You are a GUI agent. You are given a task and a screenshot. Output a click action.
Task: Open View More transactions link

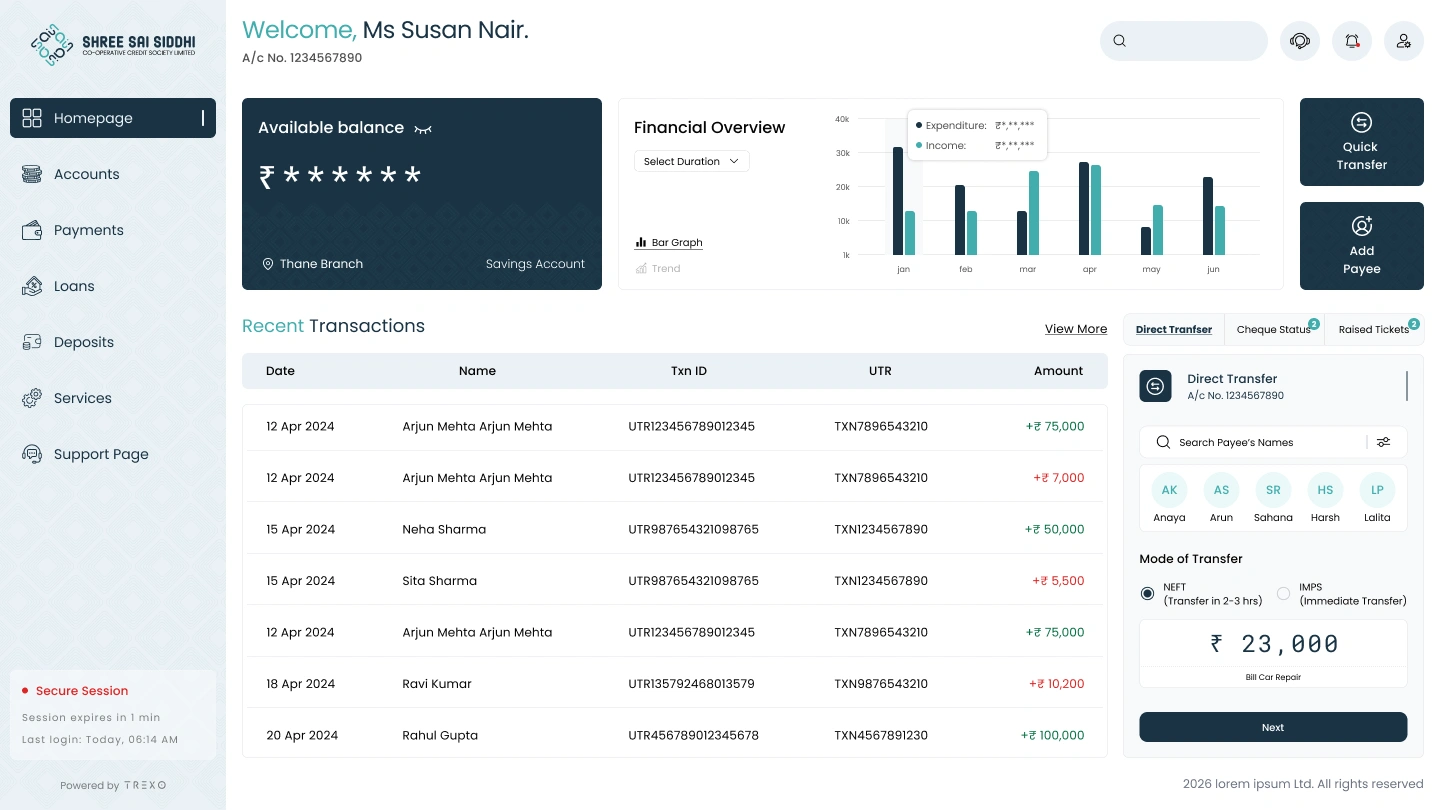(1076, 329)
